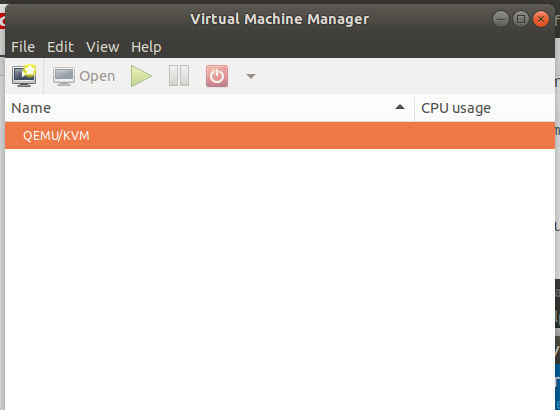Minimize the Virtual Machine Manager window
The image size is (560, 410).
tap(501, 19)
